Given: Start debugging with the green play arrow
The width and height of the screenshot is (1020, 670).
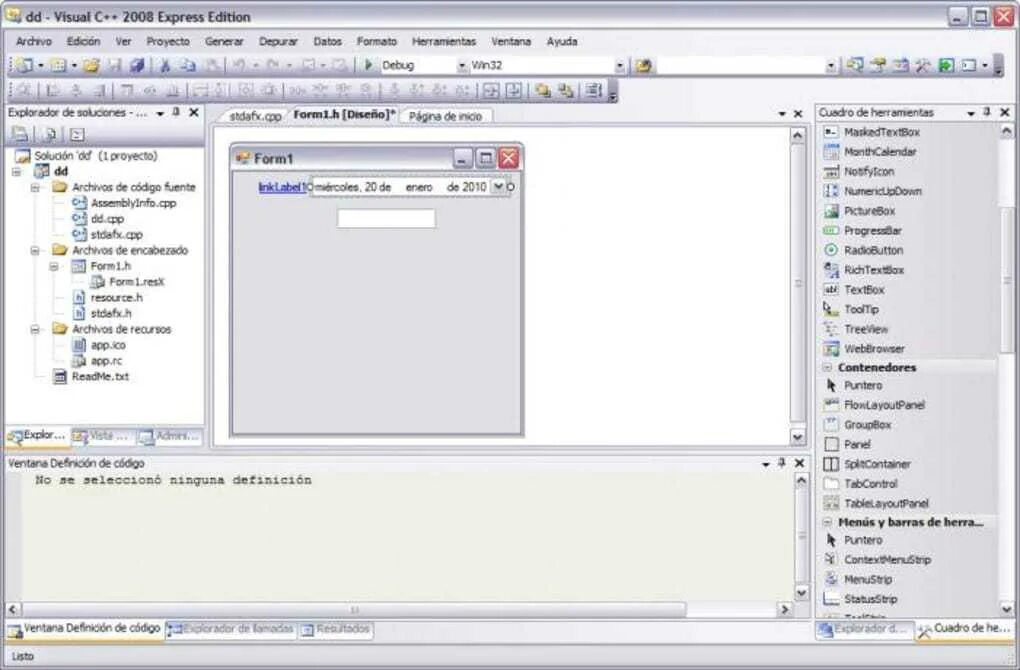Looking at the screenshot, I should pyautogui.click(x=368, y=65).
